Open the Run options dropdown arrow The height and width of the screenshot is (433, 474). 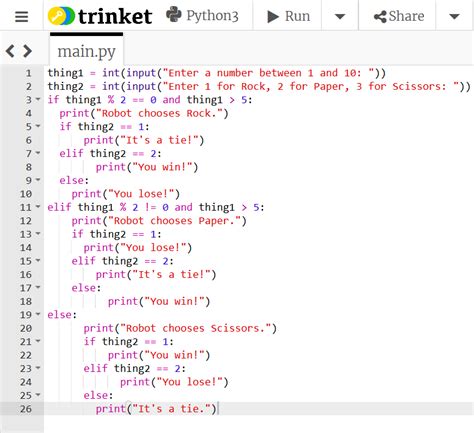(340, 16)
